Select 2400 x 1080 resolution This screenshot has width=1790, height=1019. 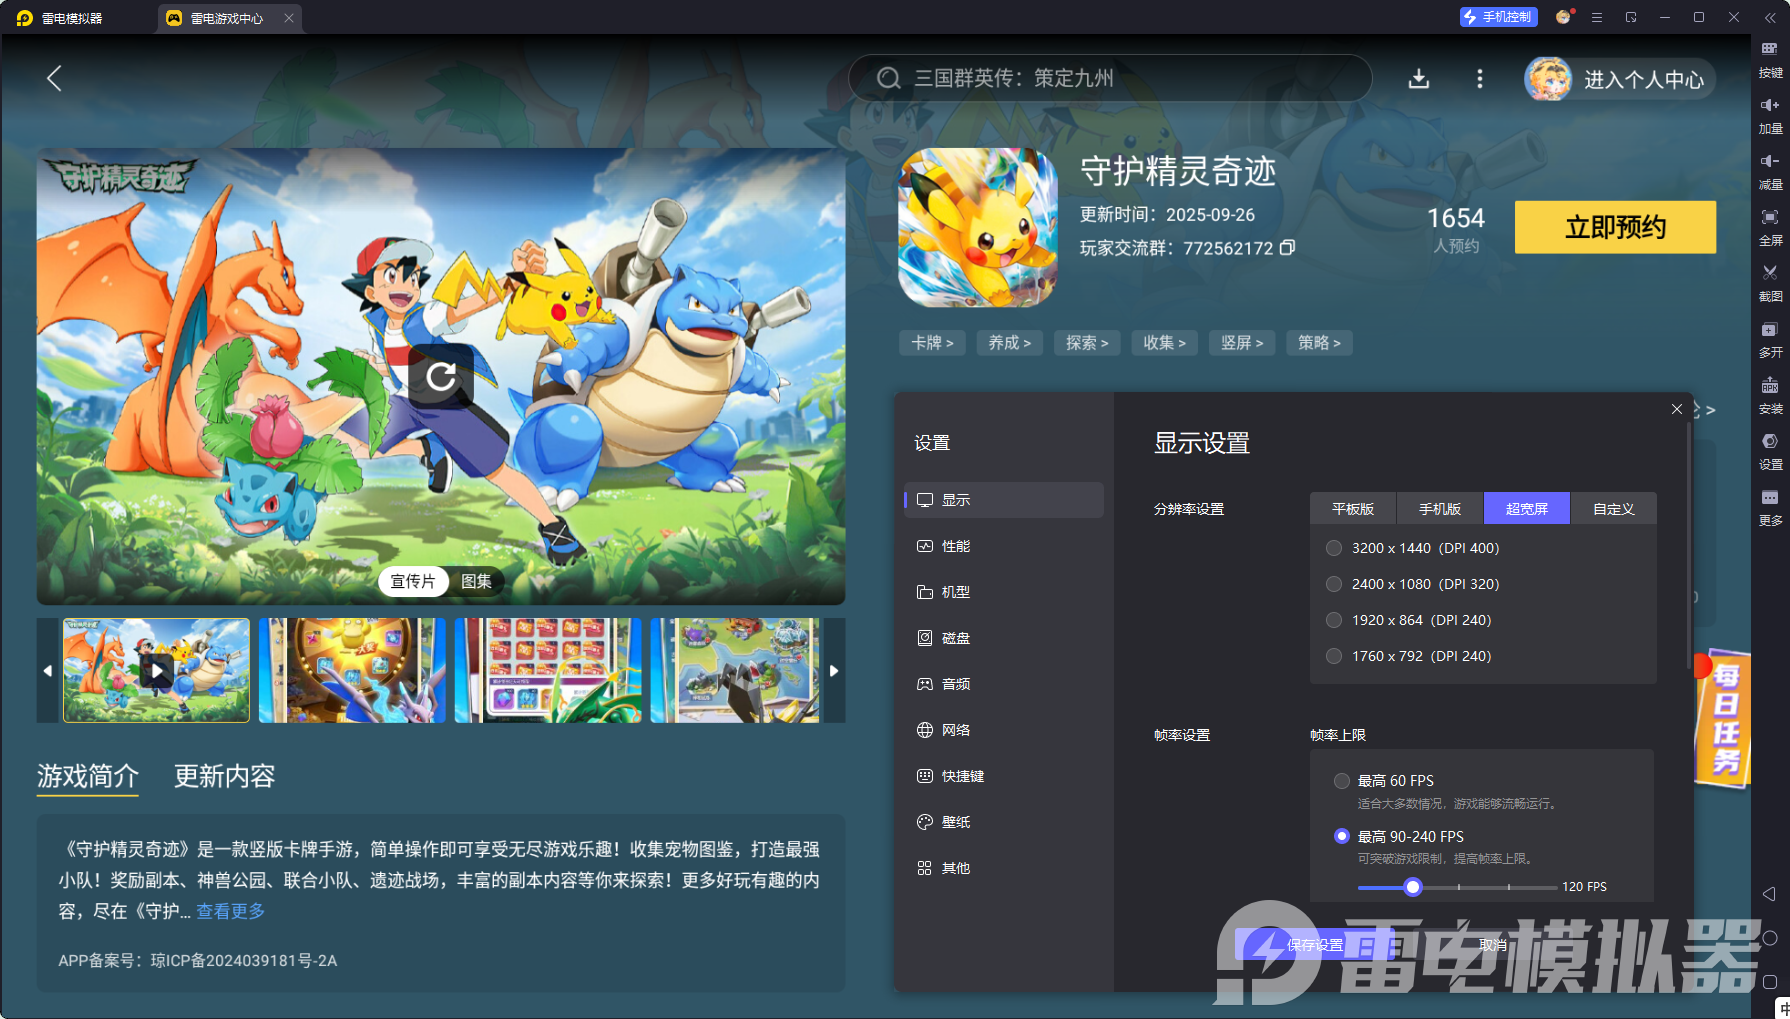tap(1334, 584)
